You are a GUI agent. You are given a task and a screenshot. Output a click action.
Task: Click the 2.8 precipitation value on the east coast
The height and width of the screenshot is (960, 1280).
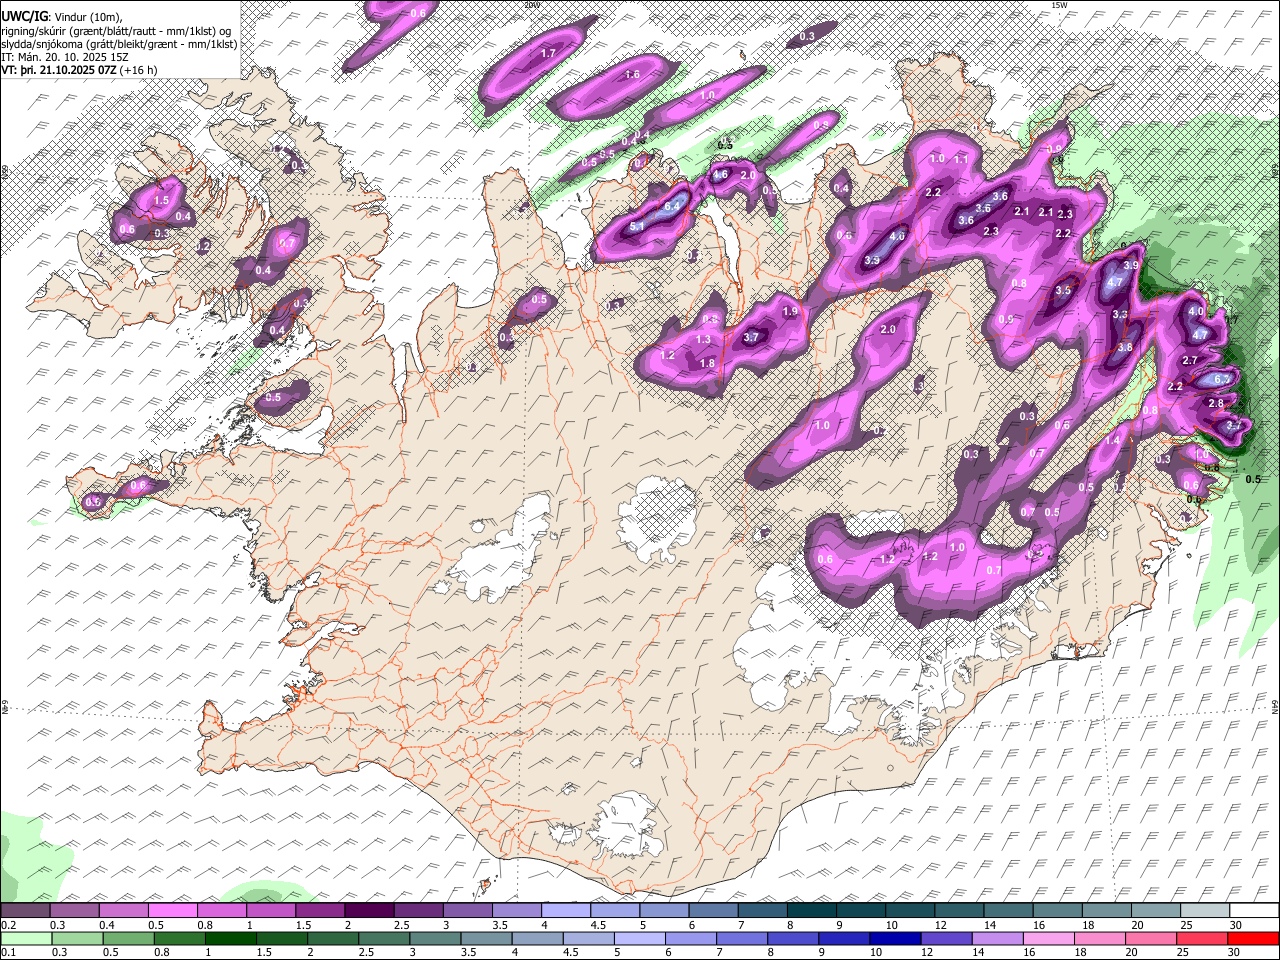(1216, 404)
